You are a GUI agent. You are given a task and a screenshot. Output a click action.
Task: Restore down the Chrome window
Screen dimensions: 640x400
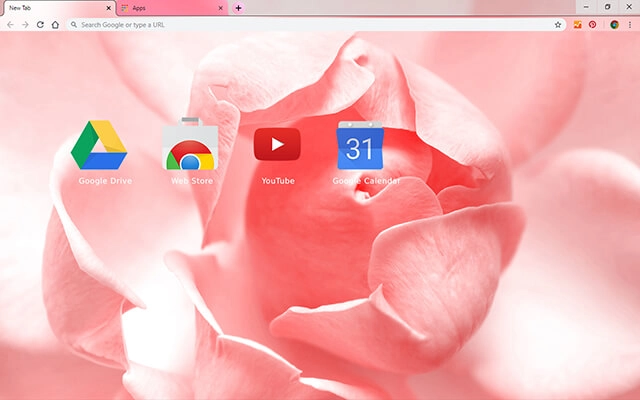click(607, 7)
